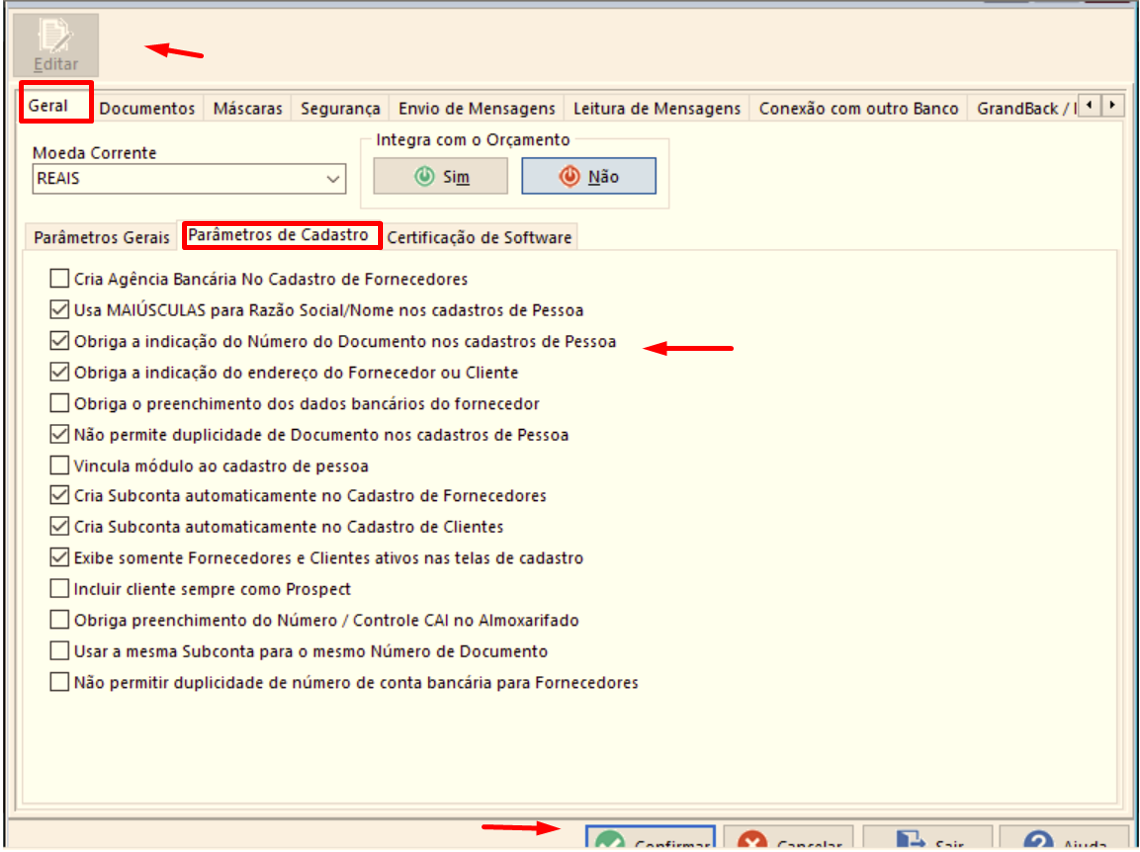
Task: Click the Sim button text label
Action: 456,177
